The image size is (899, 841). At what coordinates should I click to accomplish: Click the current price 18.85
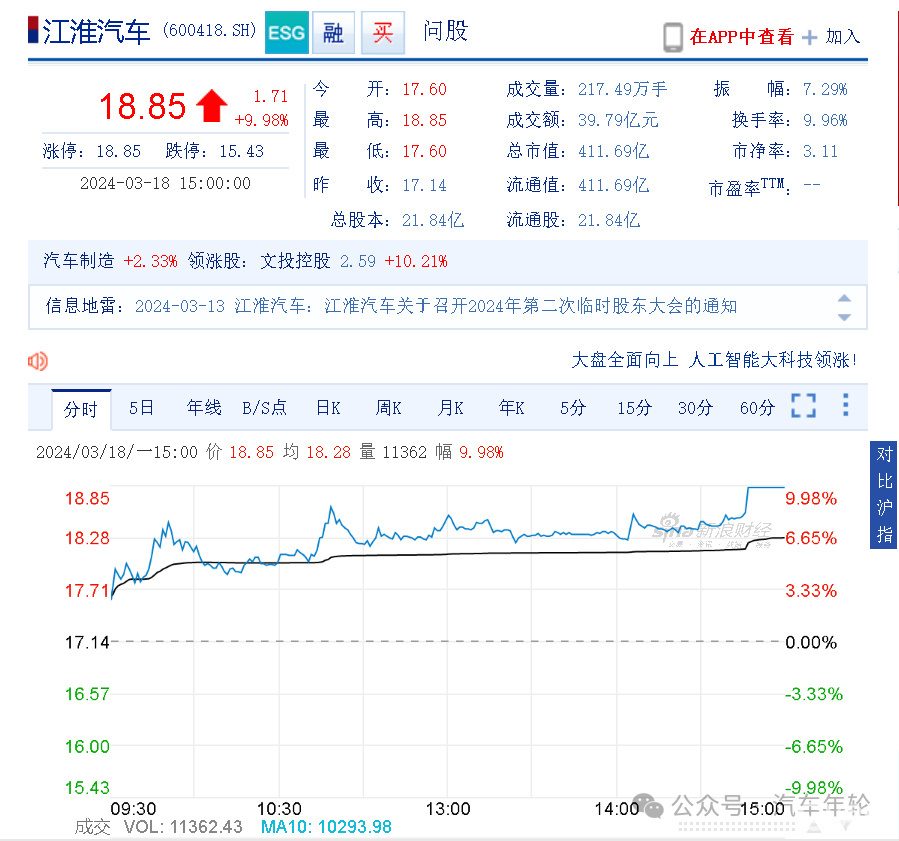[x=143, y=106]
